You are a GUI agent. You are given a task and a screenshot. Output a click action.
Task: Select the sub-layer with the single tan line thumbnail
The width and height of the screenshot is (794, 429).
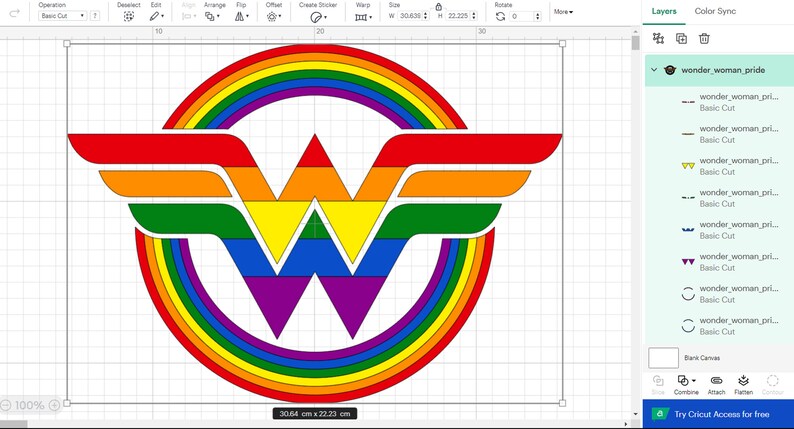719,134
